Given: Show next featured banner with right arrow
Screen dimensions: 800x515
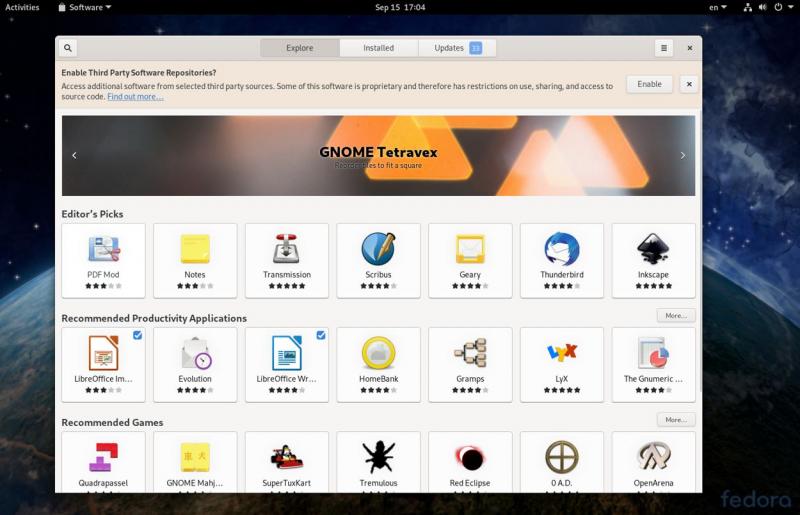Looking at the screenshot, I should [683, 155].
